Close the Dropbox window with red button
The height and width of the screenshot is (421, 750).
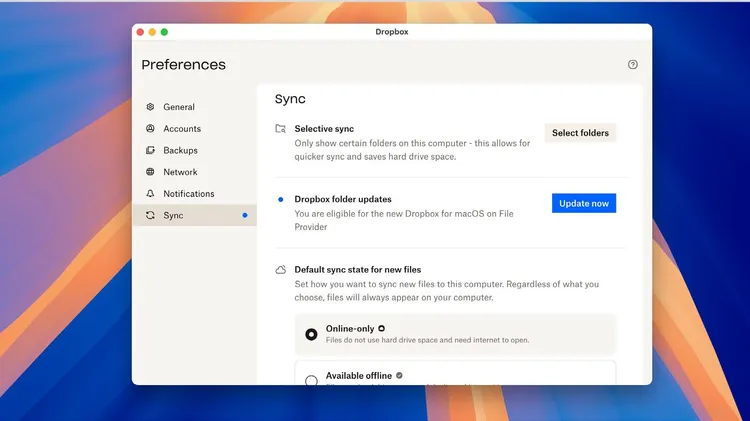[x=140, y=32]
